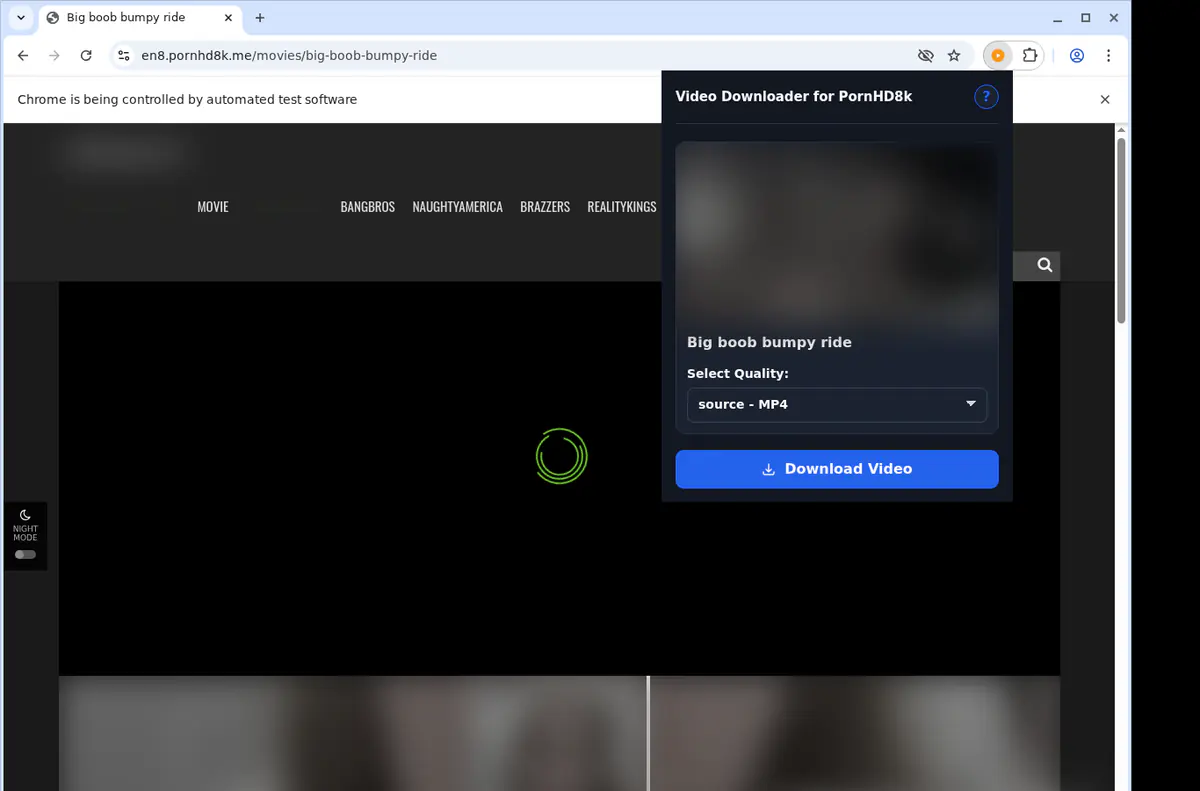This screenshot has height=791, width=1200.
Task: Open the NAUGHTYAMERICA menu item
Action: pyautogui.click(x=458, y=207)
